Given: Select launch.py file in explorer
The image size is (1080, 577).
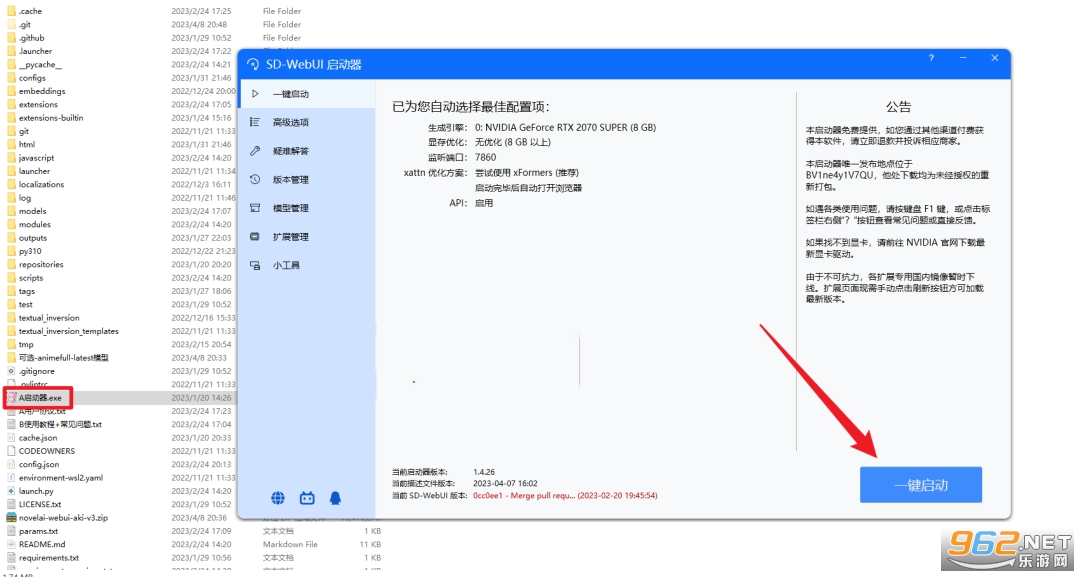Looking at the screenshot, I should [36, 491].
